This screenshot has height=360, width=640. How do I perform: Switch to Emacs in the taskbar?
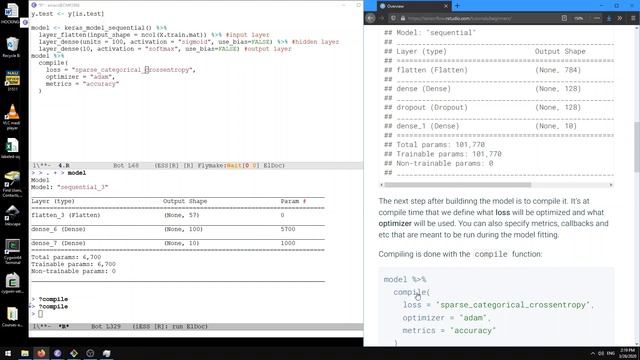[x=58, y=353]
